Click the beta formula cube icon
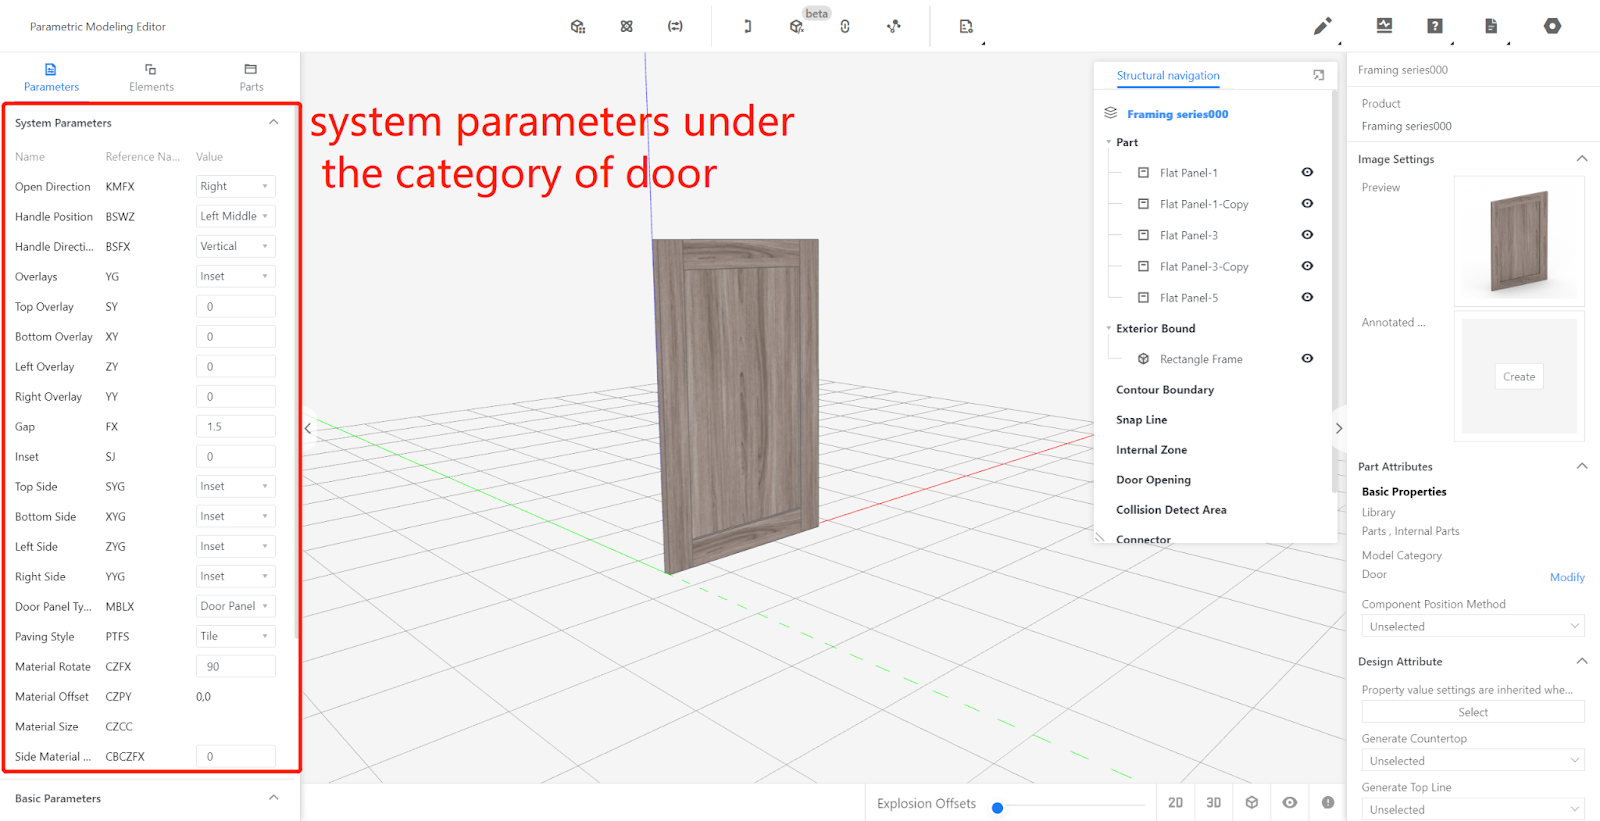Image resolution: width=1600 pixels, height=821 pixels. (797, 27)
